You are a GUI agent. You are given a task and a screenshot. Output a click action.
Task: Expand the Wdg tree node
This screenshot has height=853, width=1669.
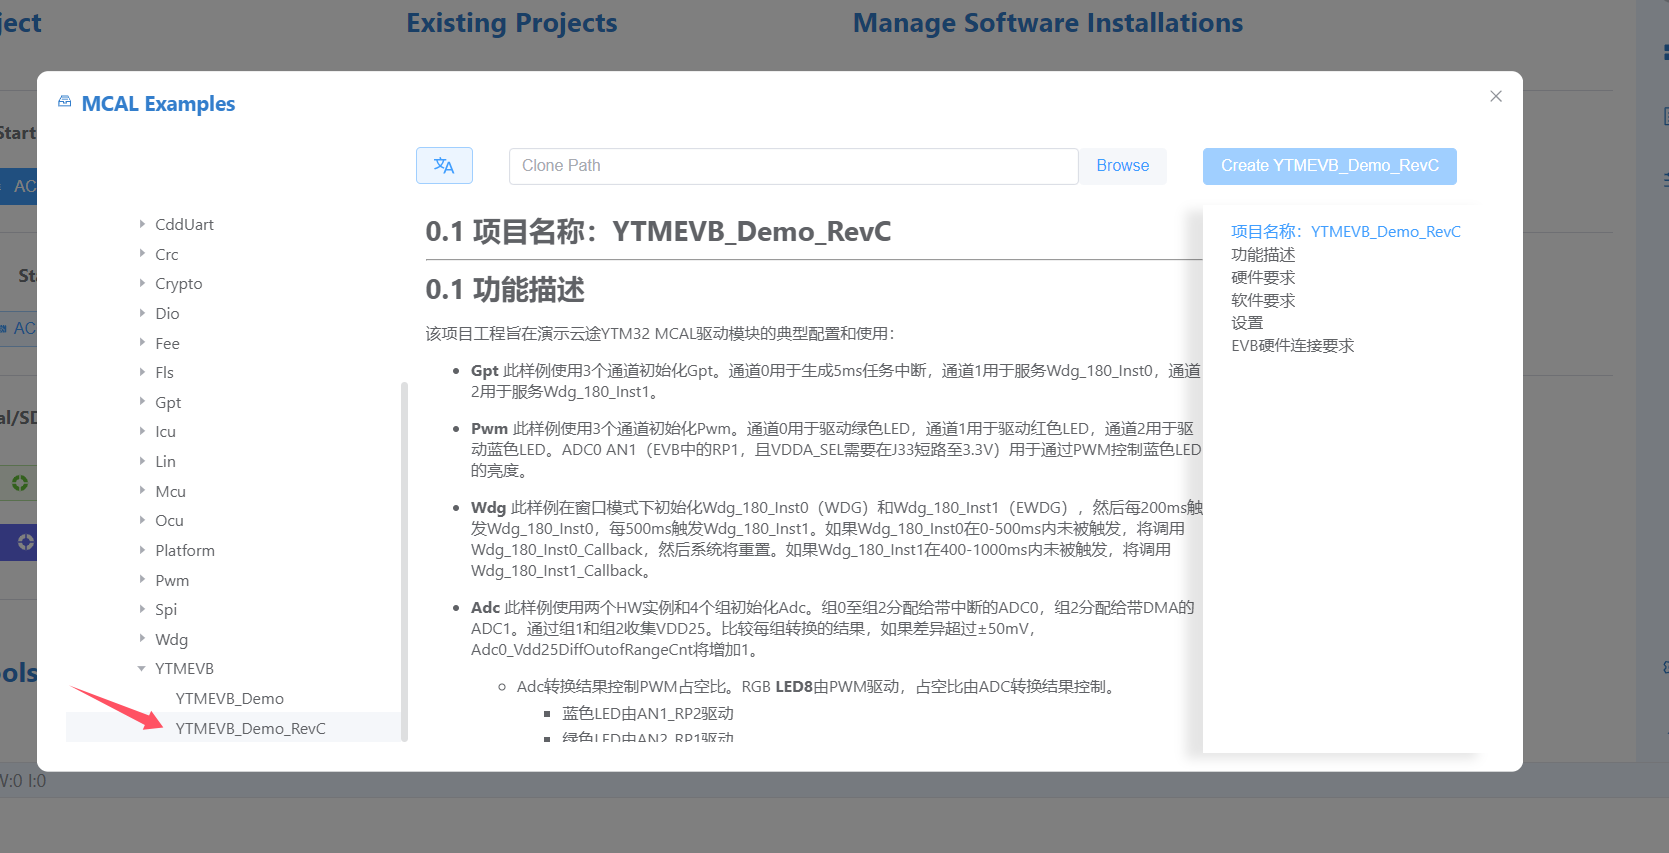click(142, 639)
